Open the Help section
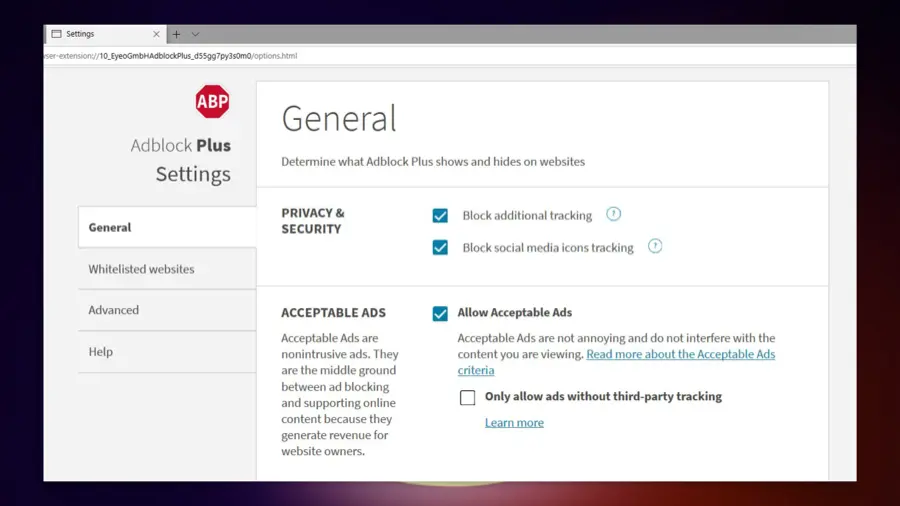 coord(167,351)
